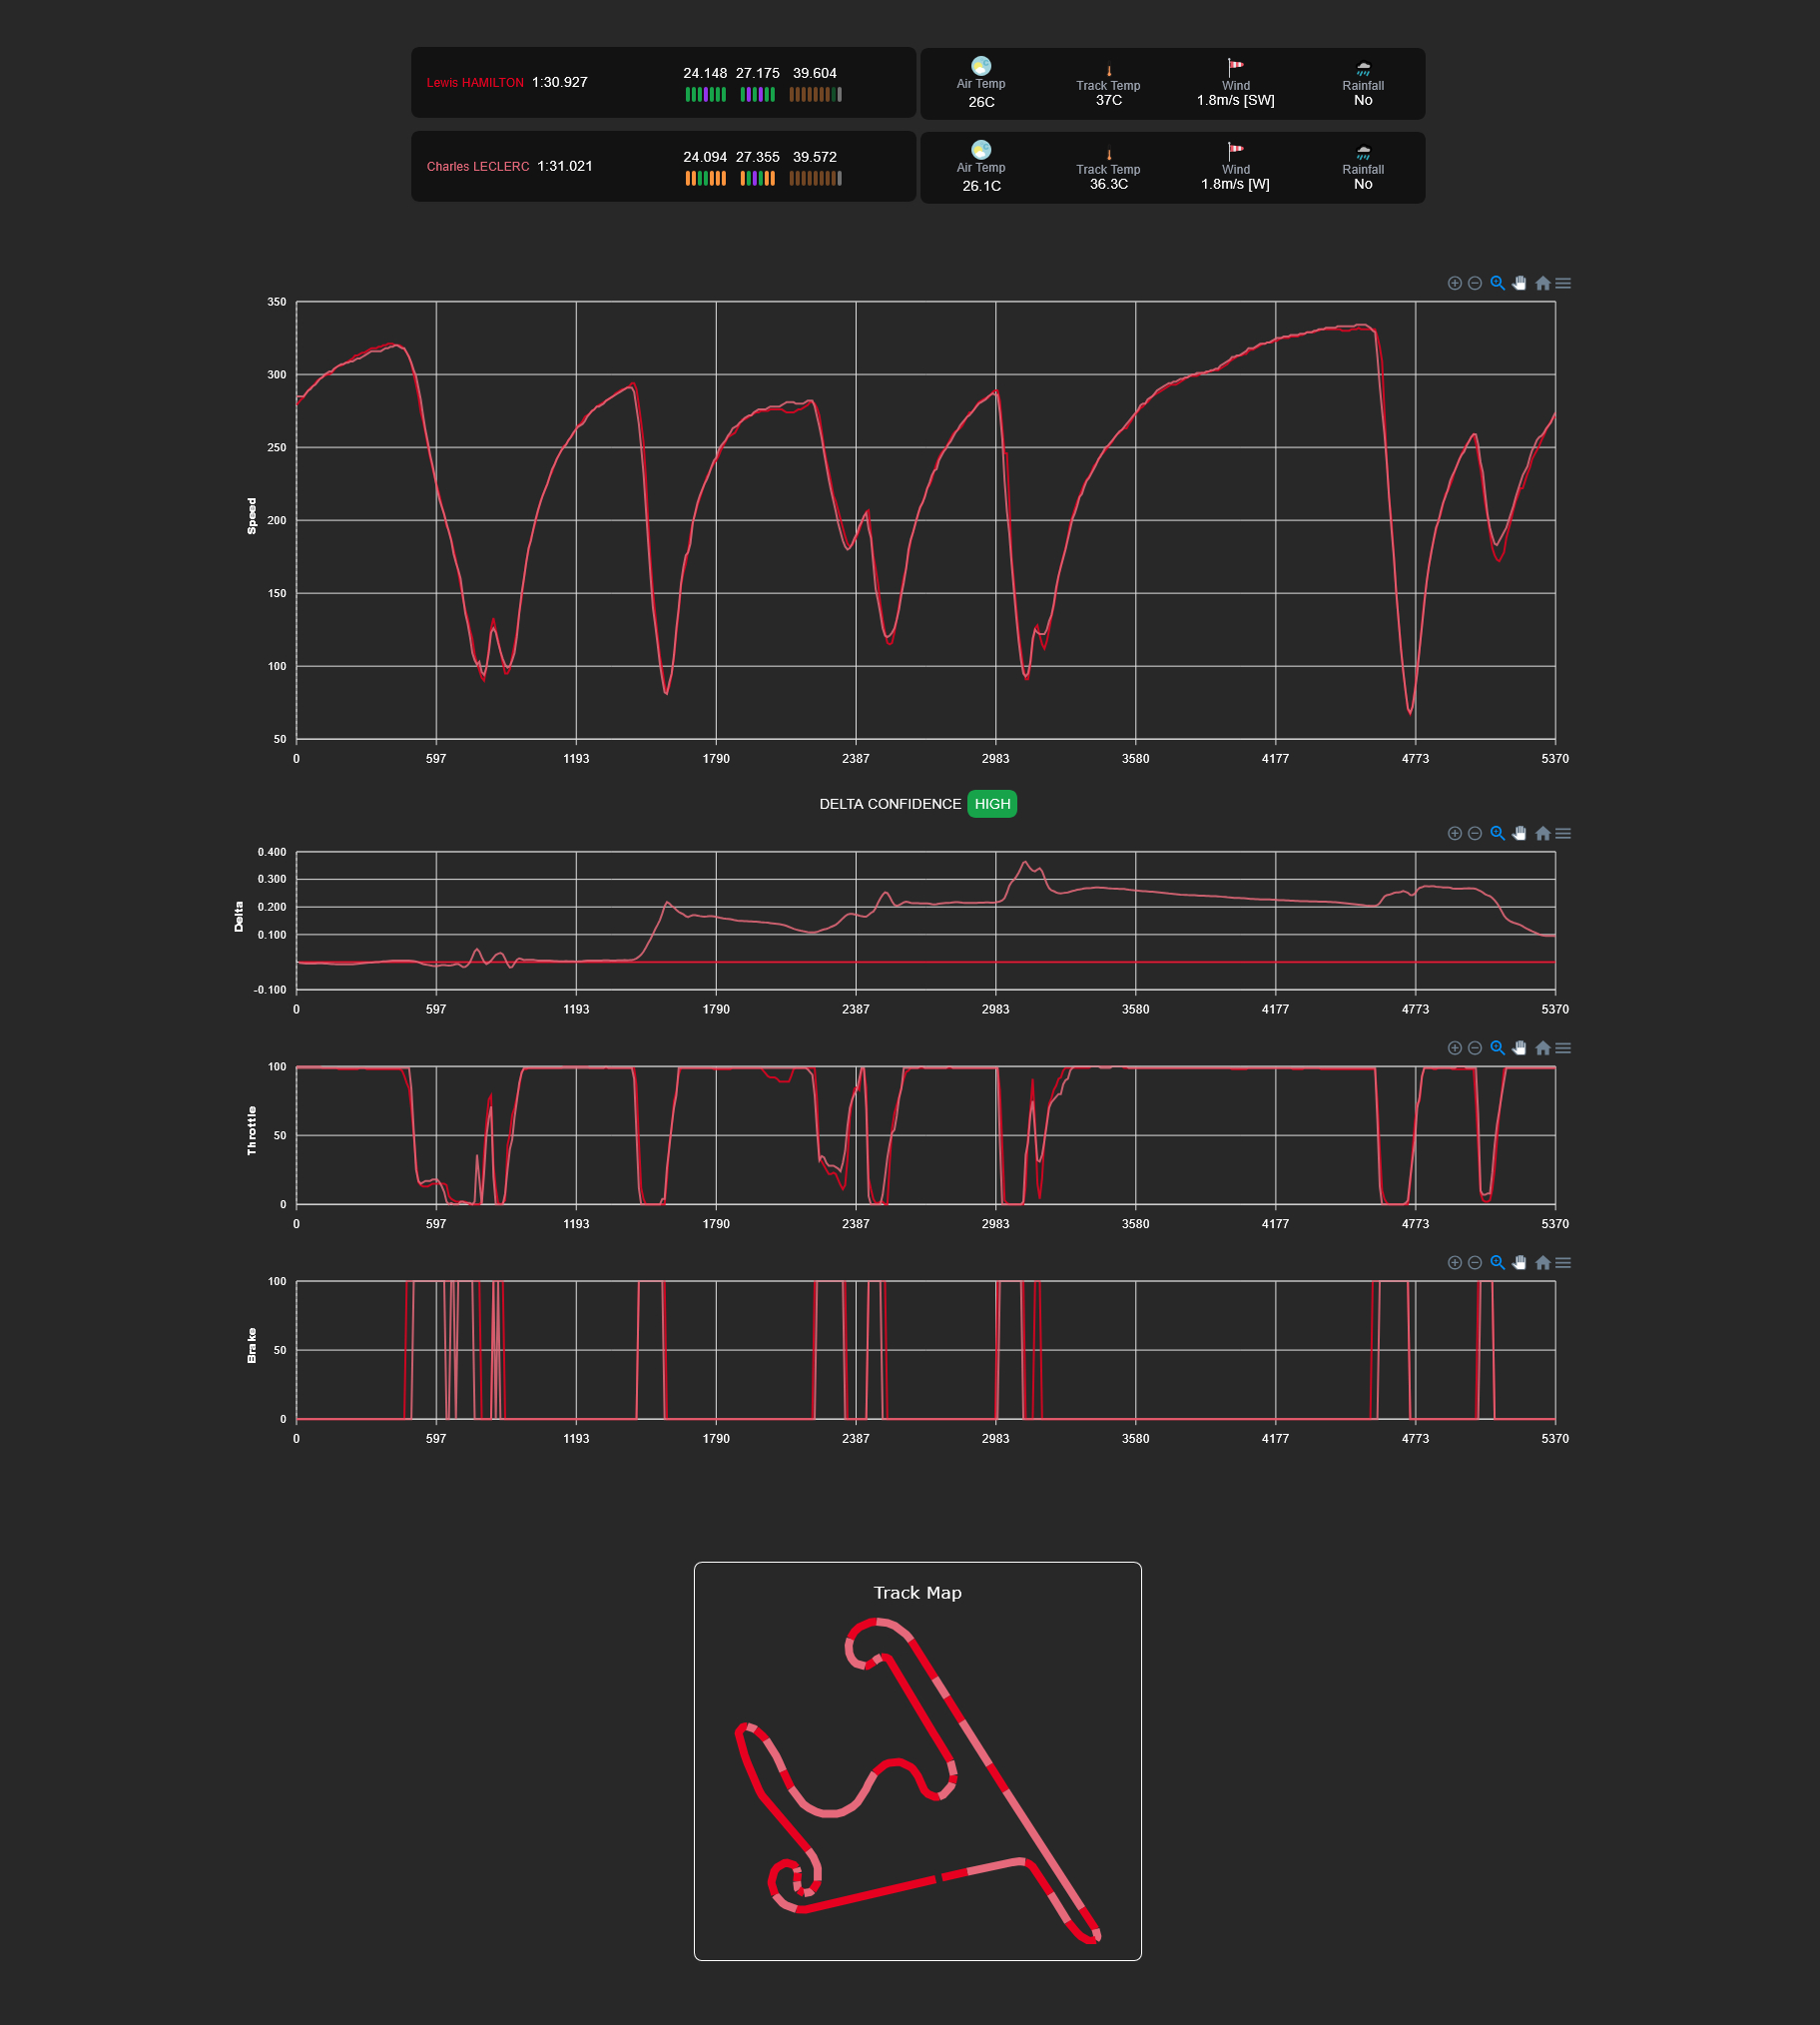The height and width of the screenshot is (2025, 1820).
Task: Click zoom-out icon on Brake chart toolbar
Action: pos(1474,1263)
